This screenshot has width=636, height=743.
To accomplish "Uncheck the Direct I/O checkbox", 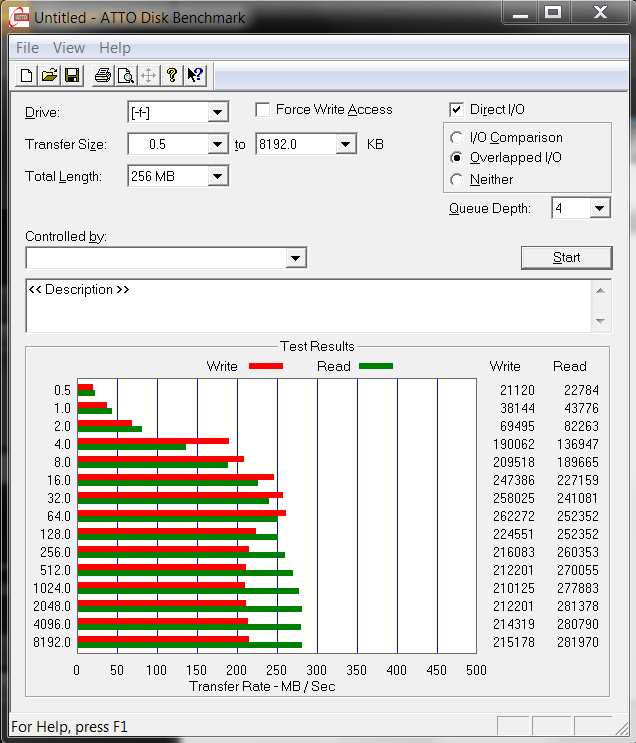I will click(457, 110).
